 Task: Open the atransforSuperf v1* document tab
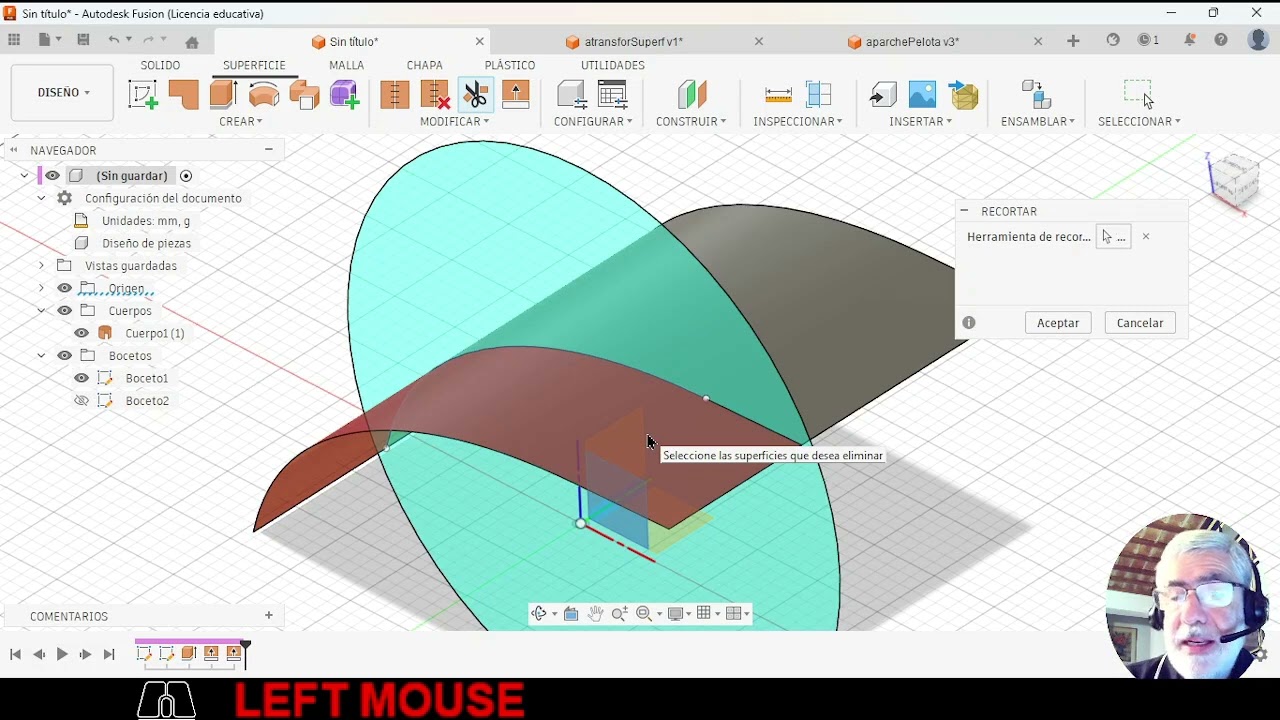(634, 42)
